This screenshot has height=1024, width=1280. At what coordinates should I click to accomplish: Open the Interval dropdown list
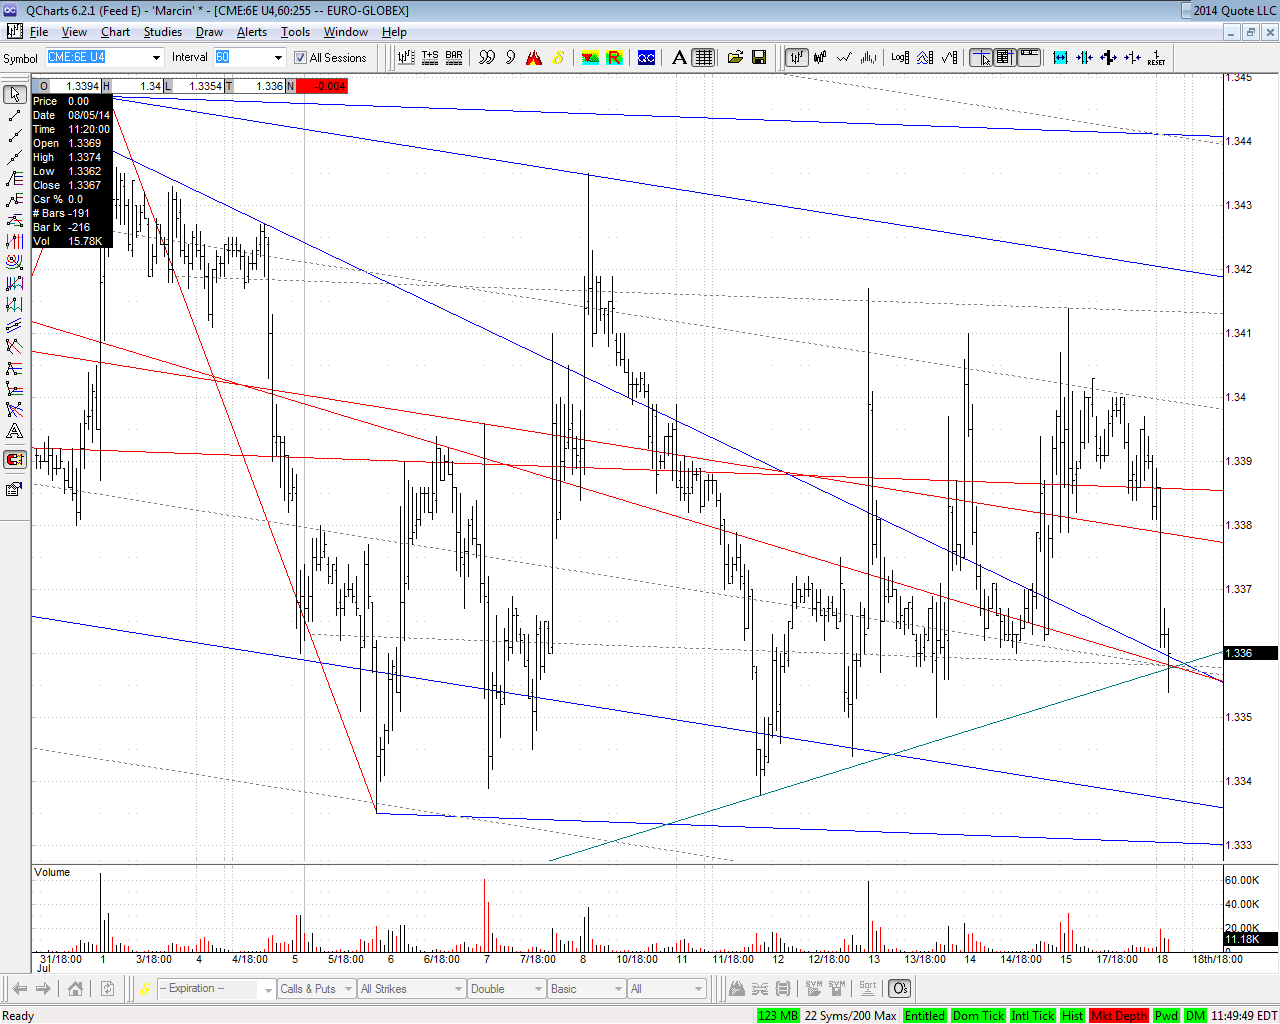[x=279, y=58]
